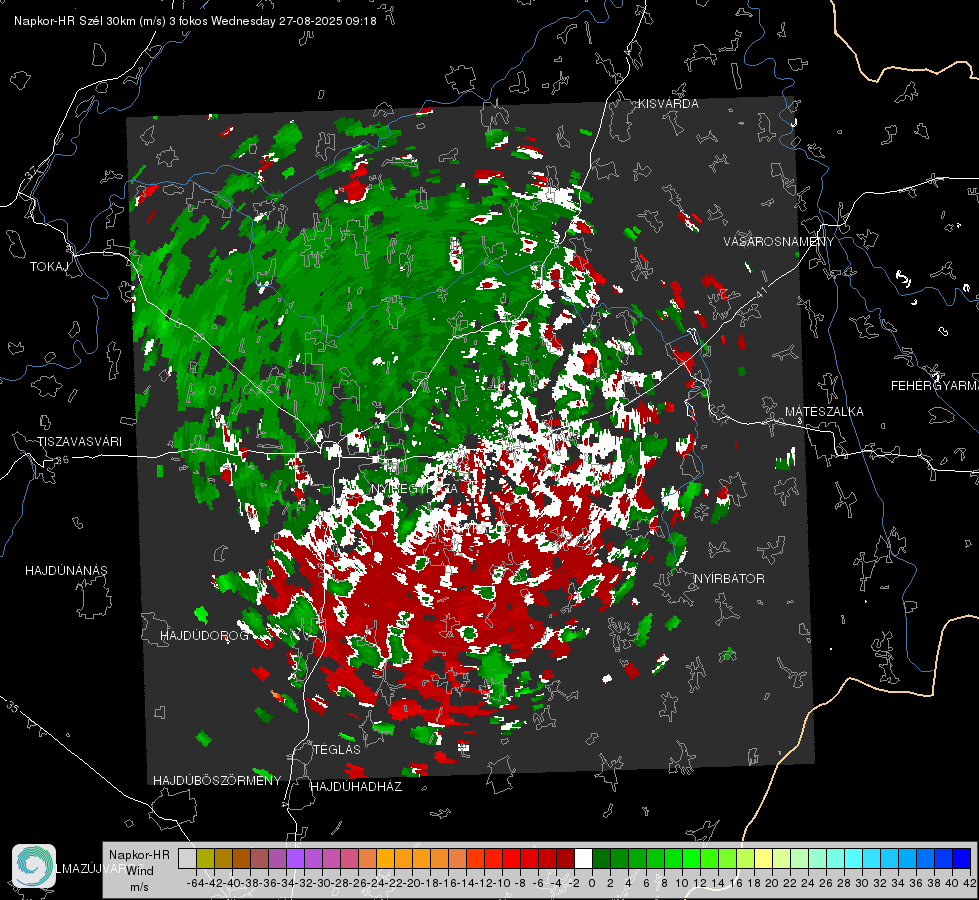
Task: Click the KISVÁRDA town label
Action: click(x=668, y=104)
